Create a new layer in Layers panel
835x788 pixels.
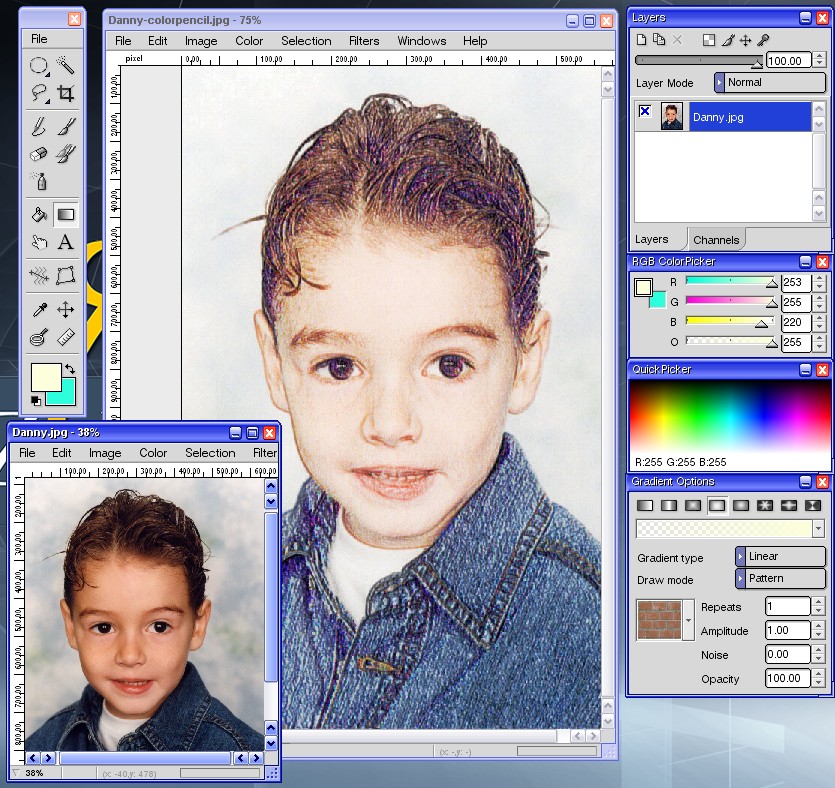tap(642, 40)
